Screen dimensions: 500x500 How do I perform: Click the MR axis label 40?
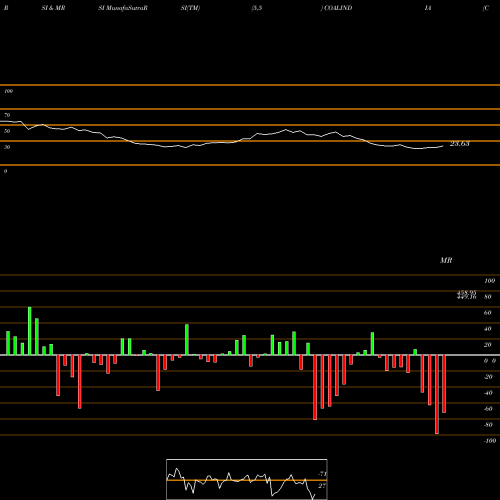click(488, 329)
